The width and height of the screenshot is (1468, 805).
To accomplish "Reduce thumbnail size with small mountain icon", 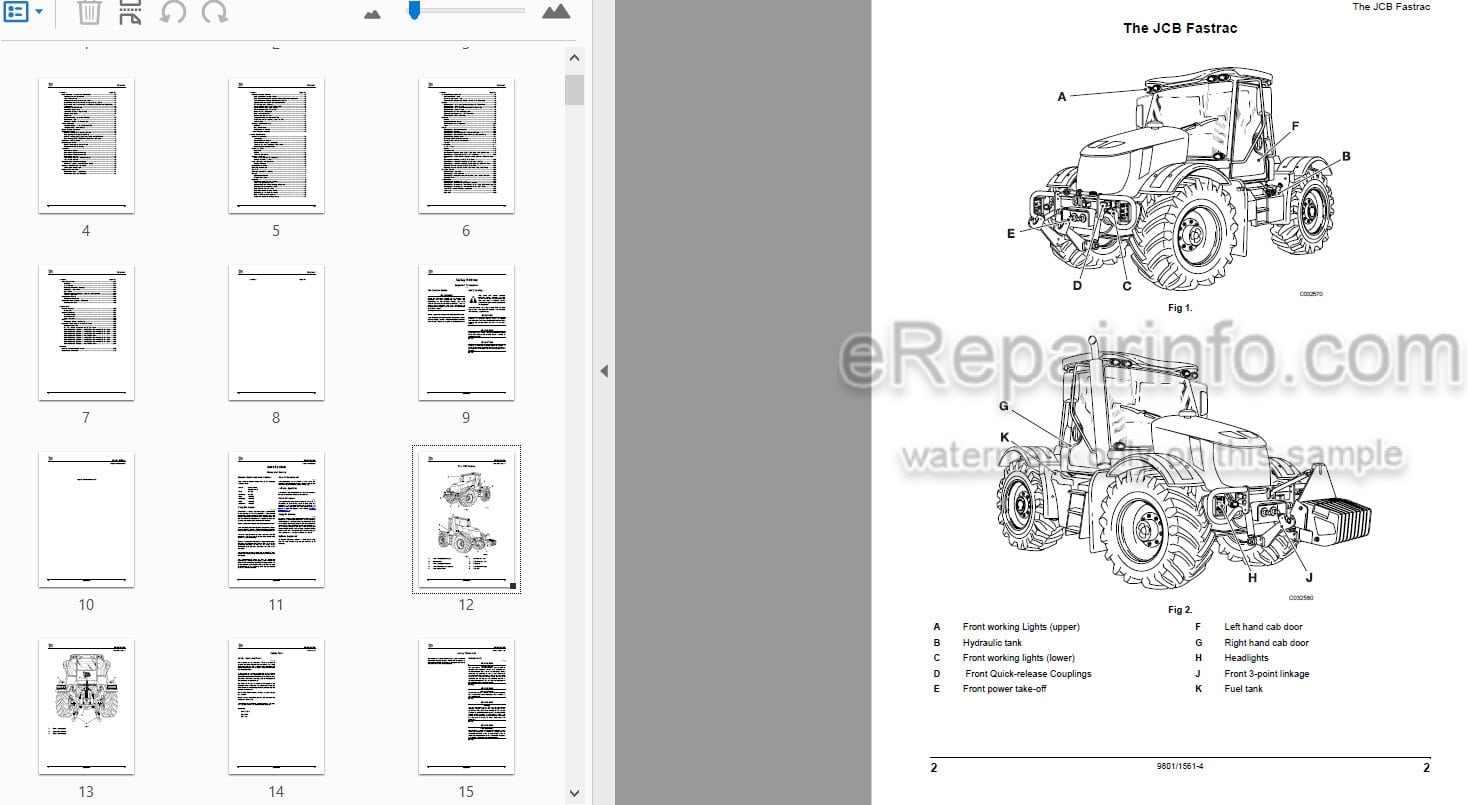I will coord(372,13).
